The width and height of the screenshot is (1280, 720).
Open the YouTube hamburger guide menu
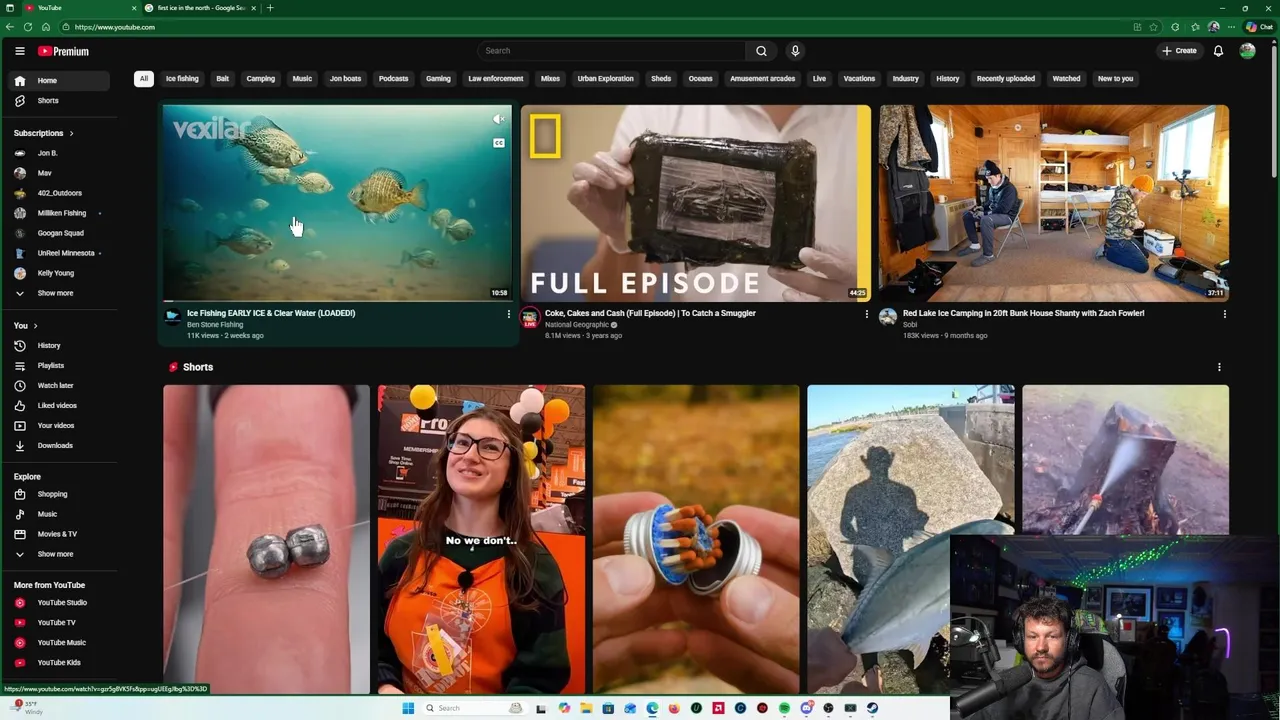pyautogui.click(x=19, y=51)
